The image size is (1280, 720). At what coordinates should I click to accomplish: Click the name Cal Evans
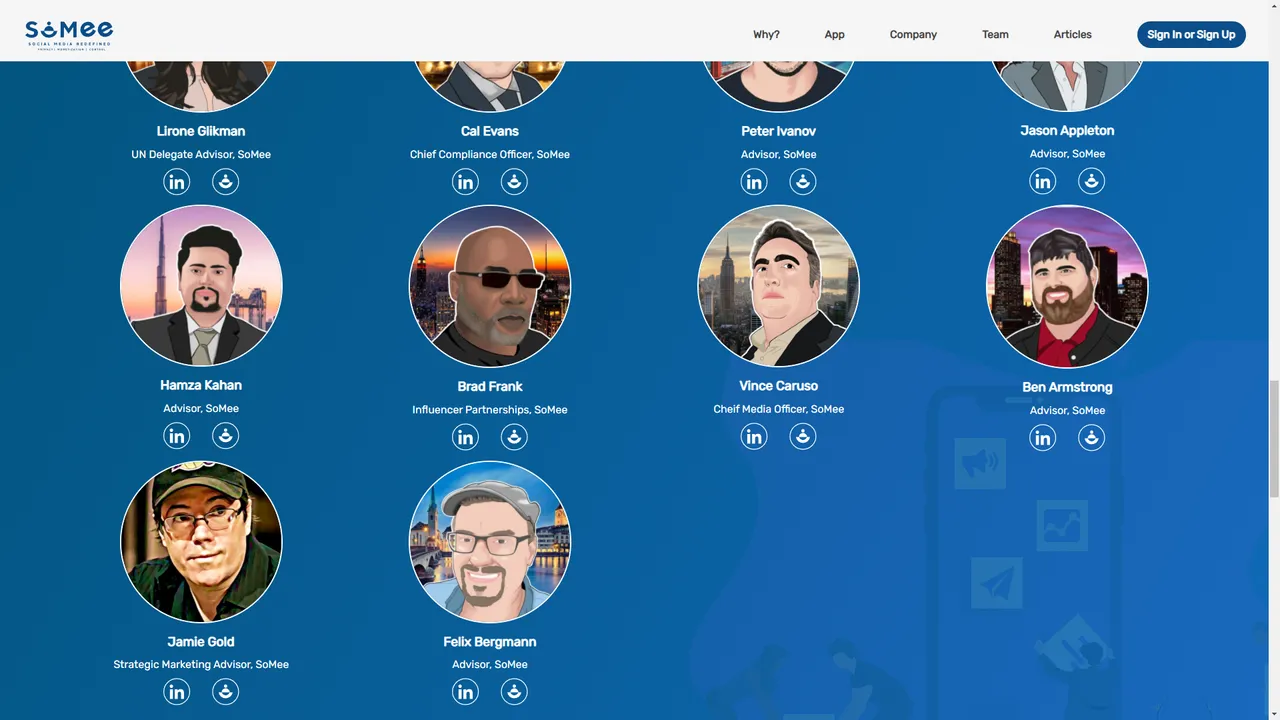pyautogui.click(x=490, y=131)
